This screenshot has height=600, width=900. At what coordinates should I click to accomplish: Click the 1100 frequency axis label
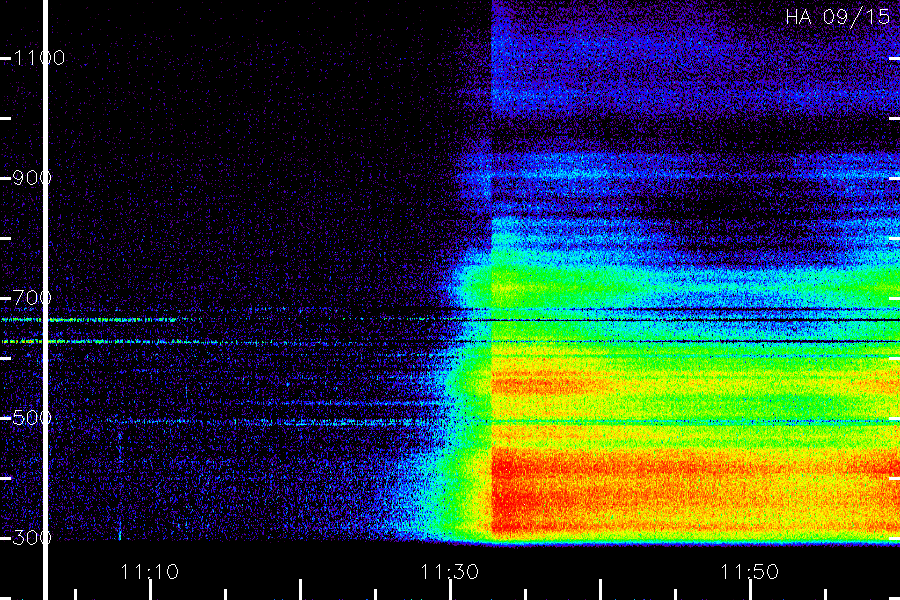tap(39, 58)
